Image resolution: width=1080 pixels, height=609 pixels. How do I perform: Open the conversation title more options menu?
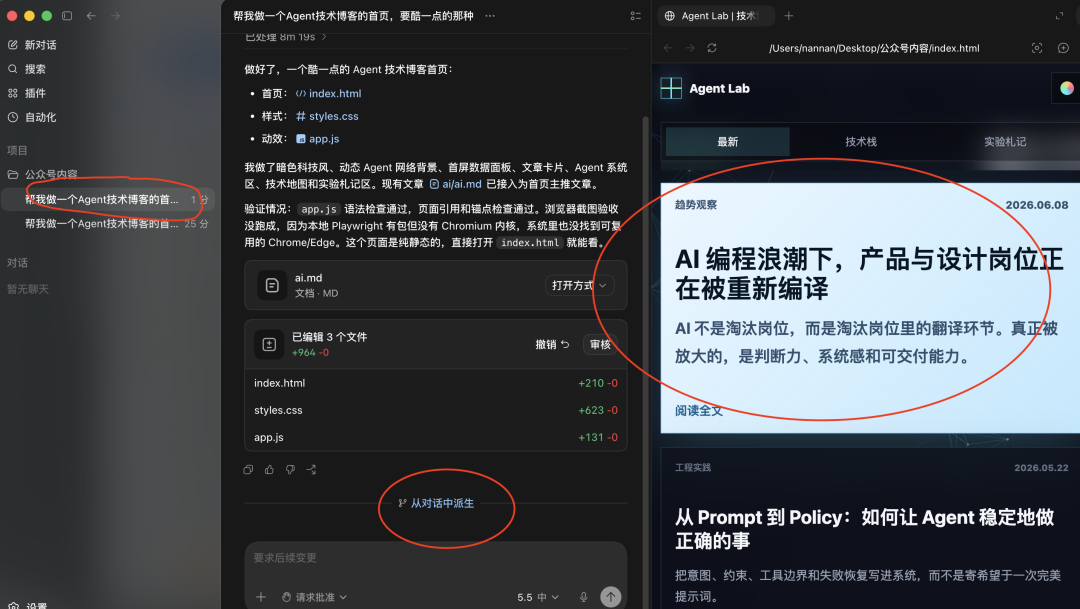[490, 15]
